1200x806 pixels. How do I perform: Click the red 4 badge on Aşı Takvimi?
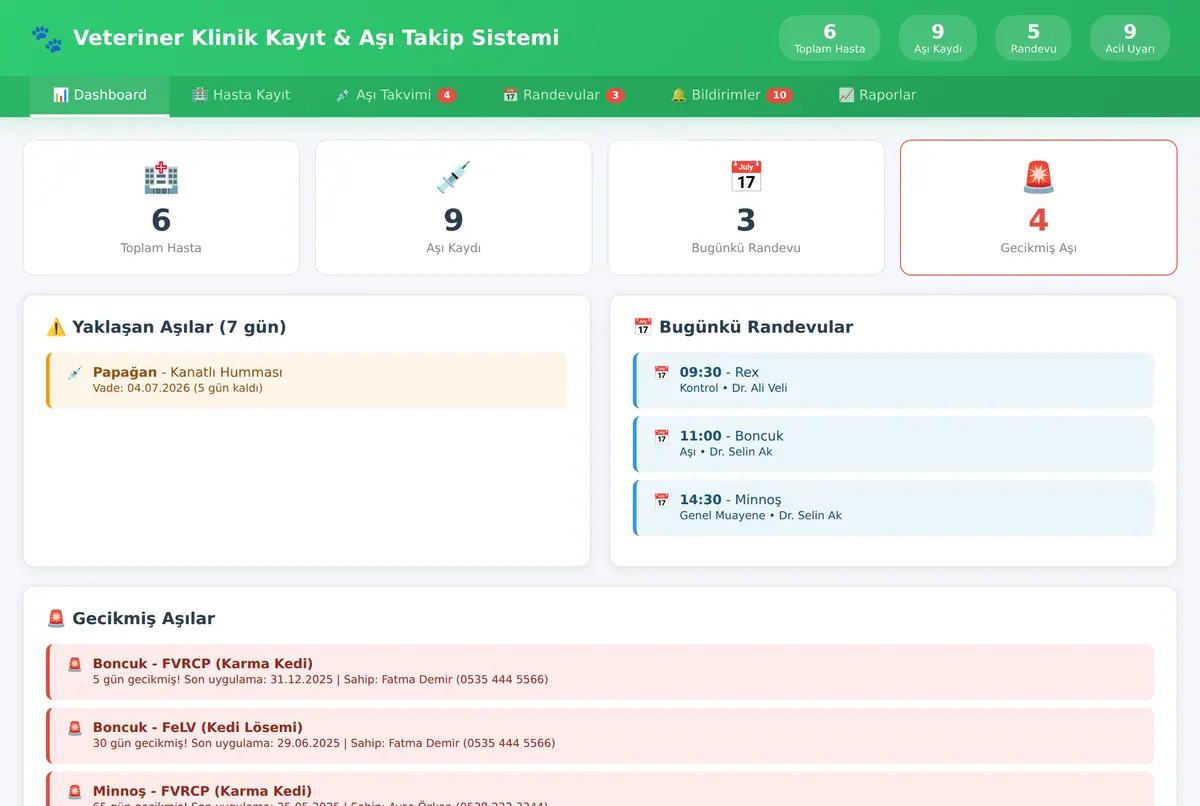[x=447, y=95]
